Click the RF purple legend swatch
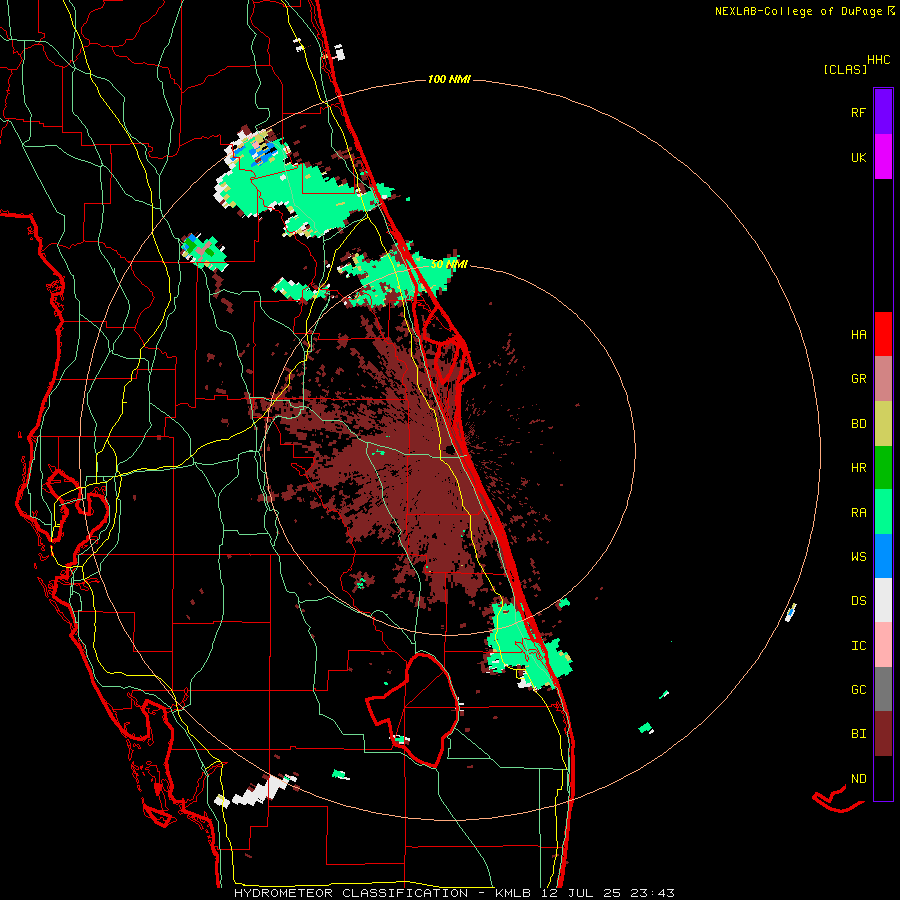This screenshot has height=900, width=900. click(883, 111)
